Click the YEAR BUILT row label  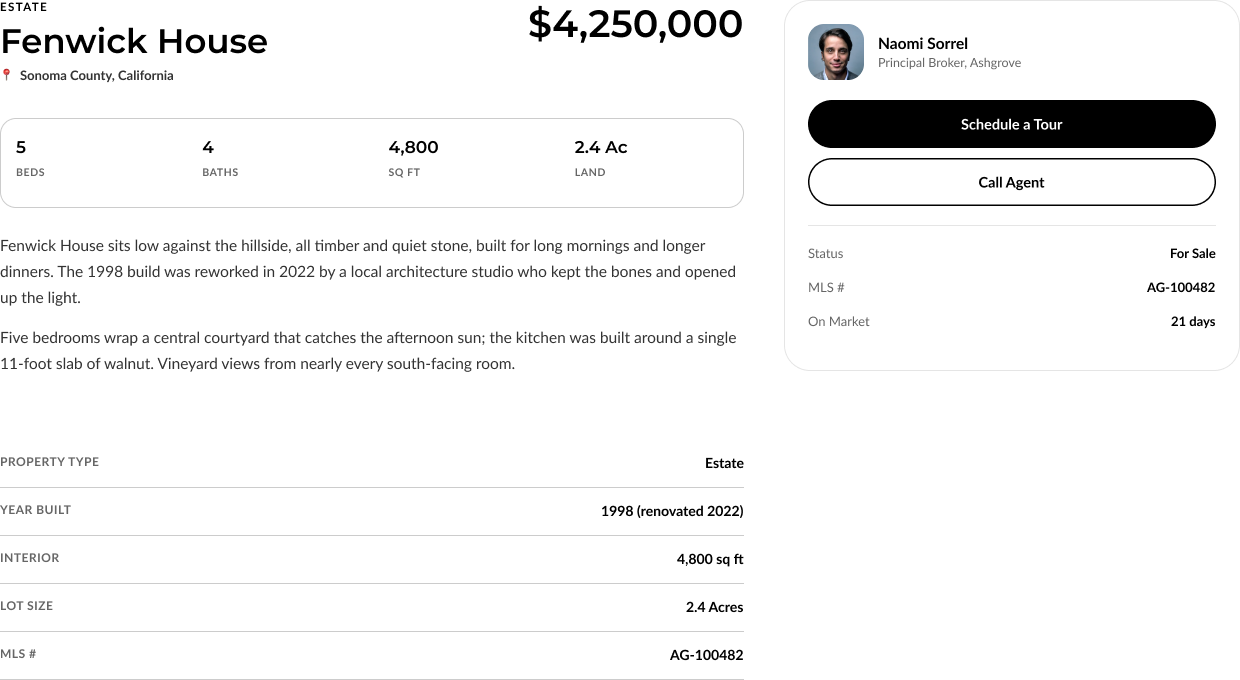pos(35,509)
